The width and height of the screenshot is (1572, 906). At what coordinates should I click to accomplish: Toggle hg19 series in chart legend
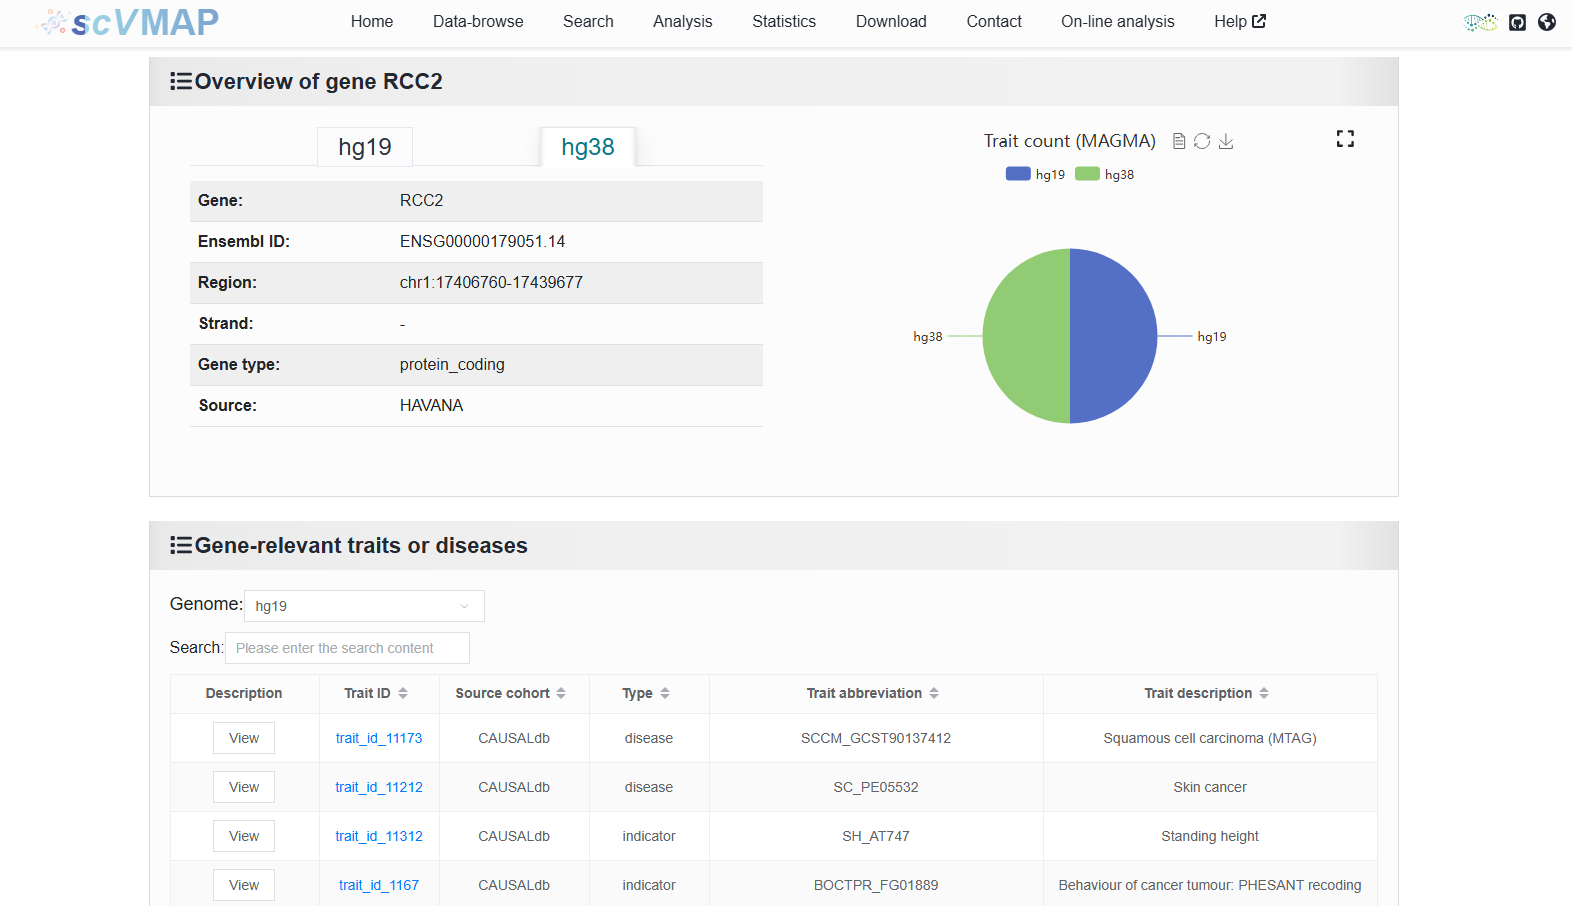pos(1035,174)
